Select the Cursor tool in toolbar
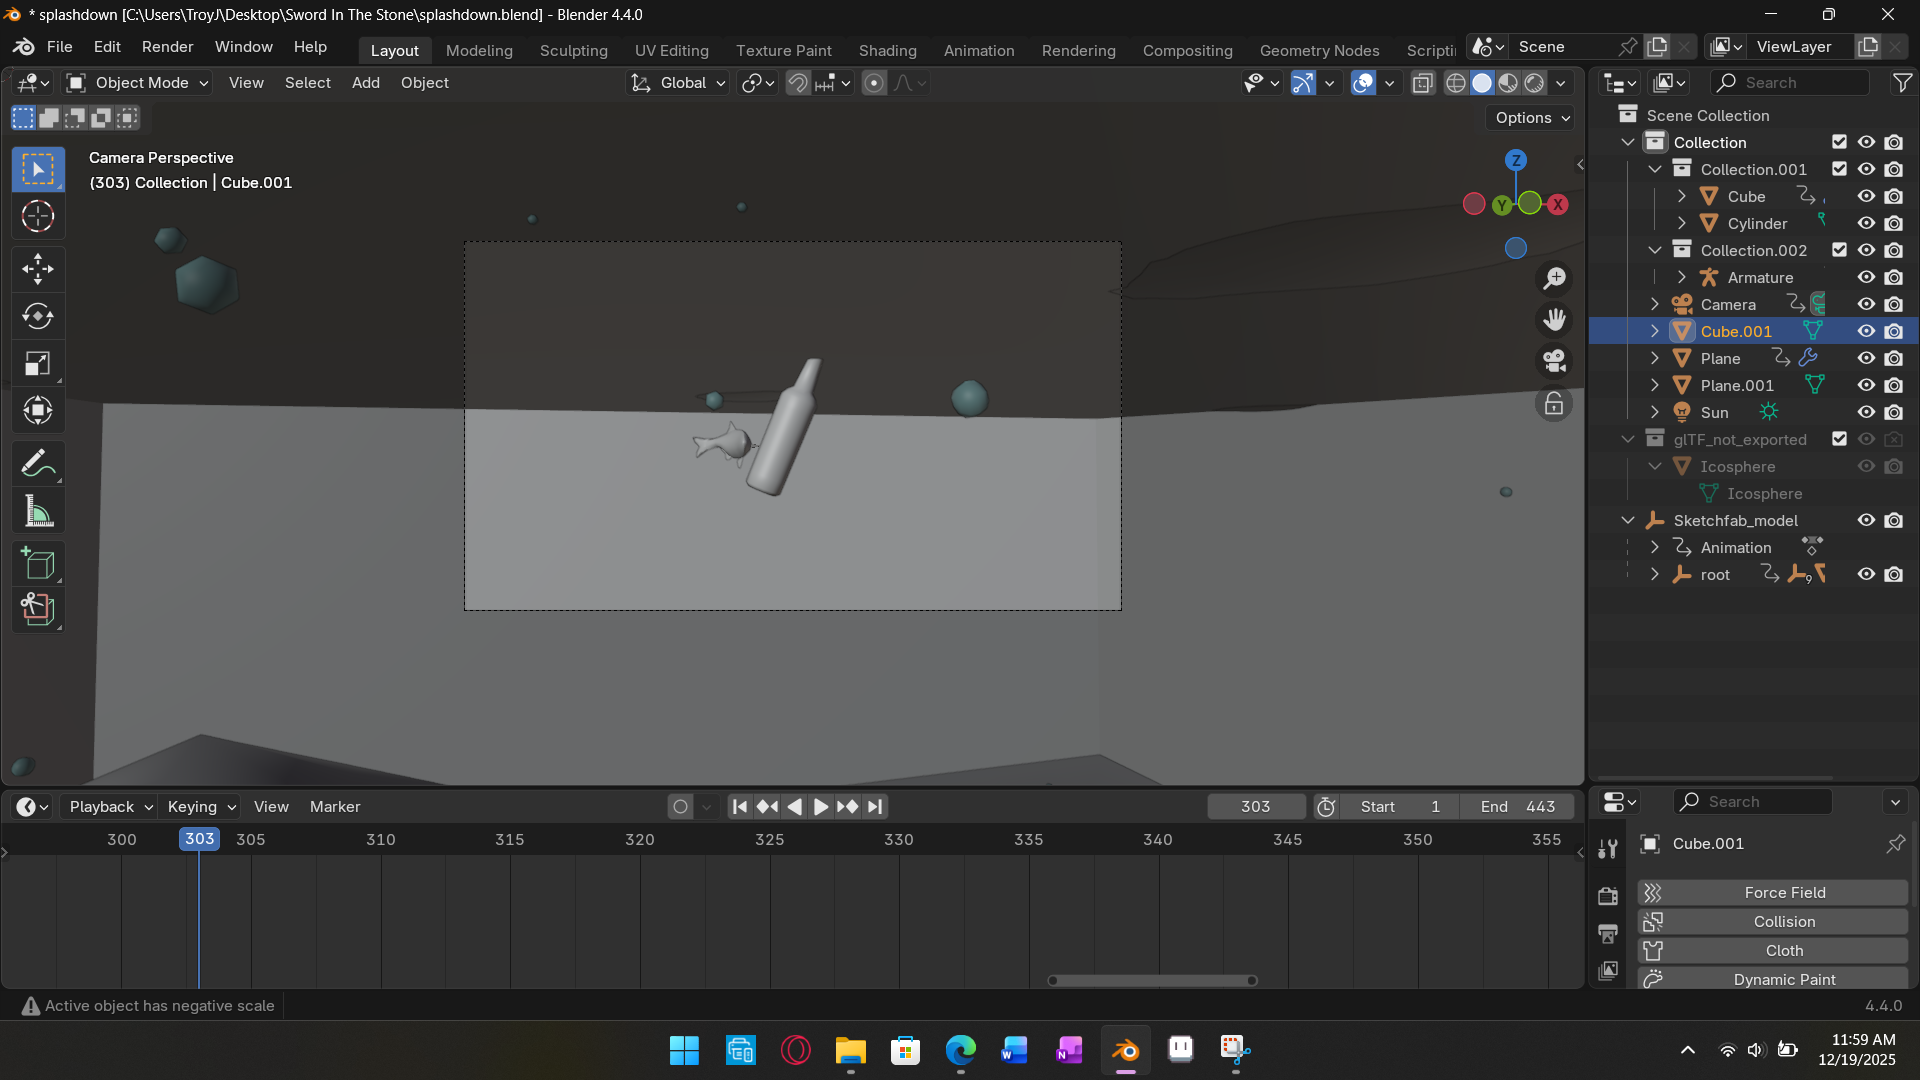 coord(38,216)
